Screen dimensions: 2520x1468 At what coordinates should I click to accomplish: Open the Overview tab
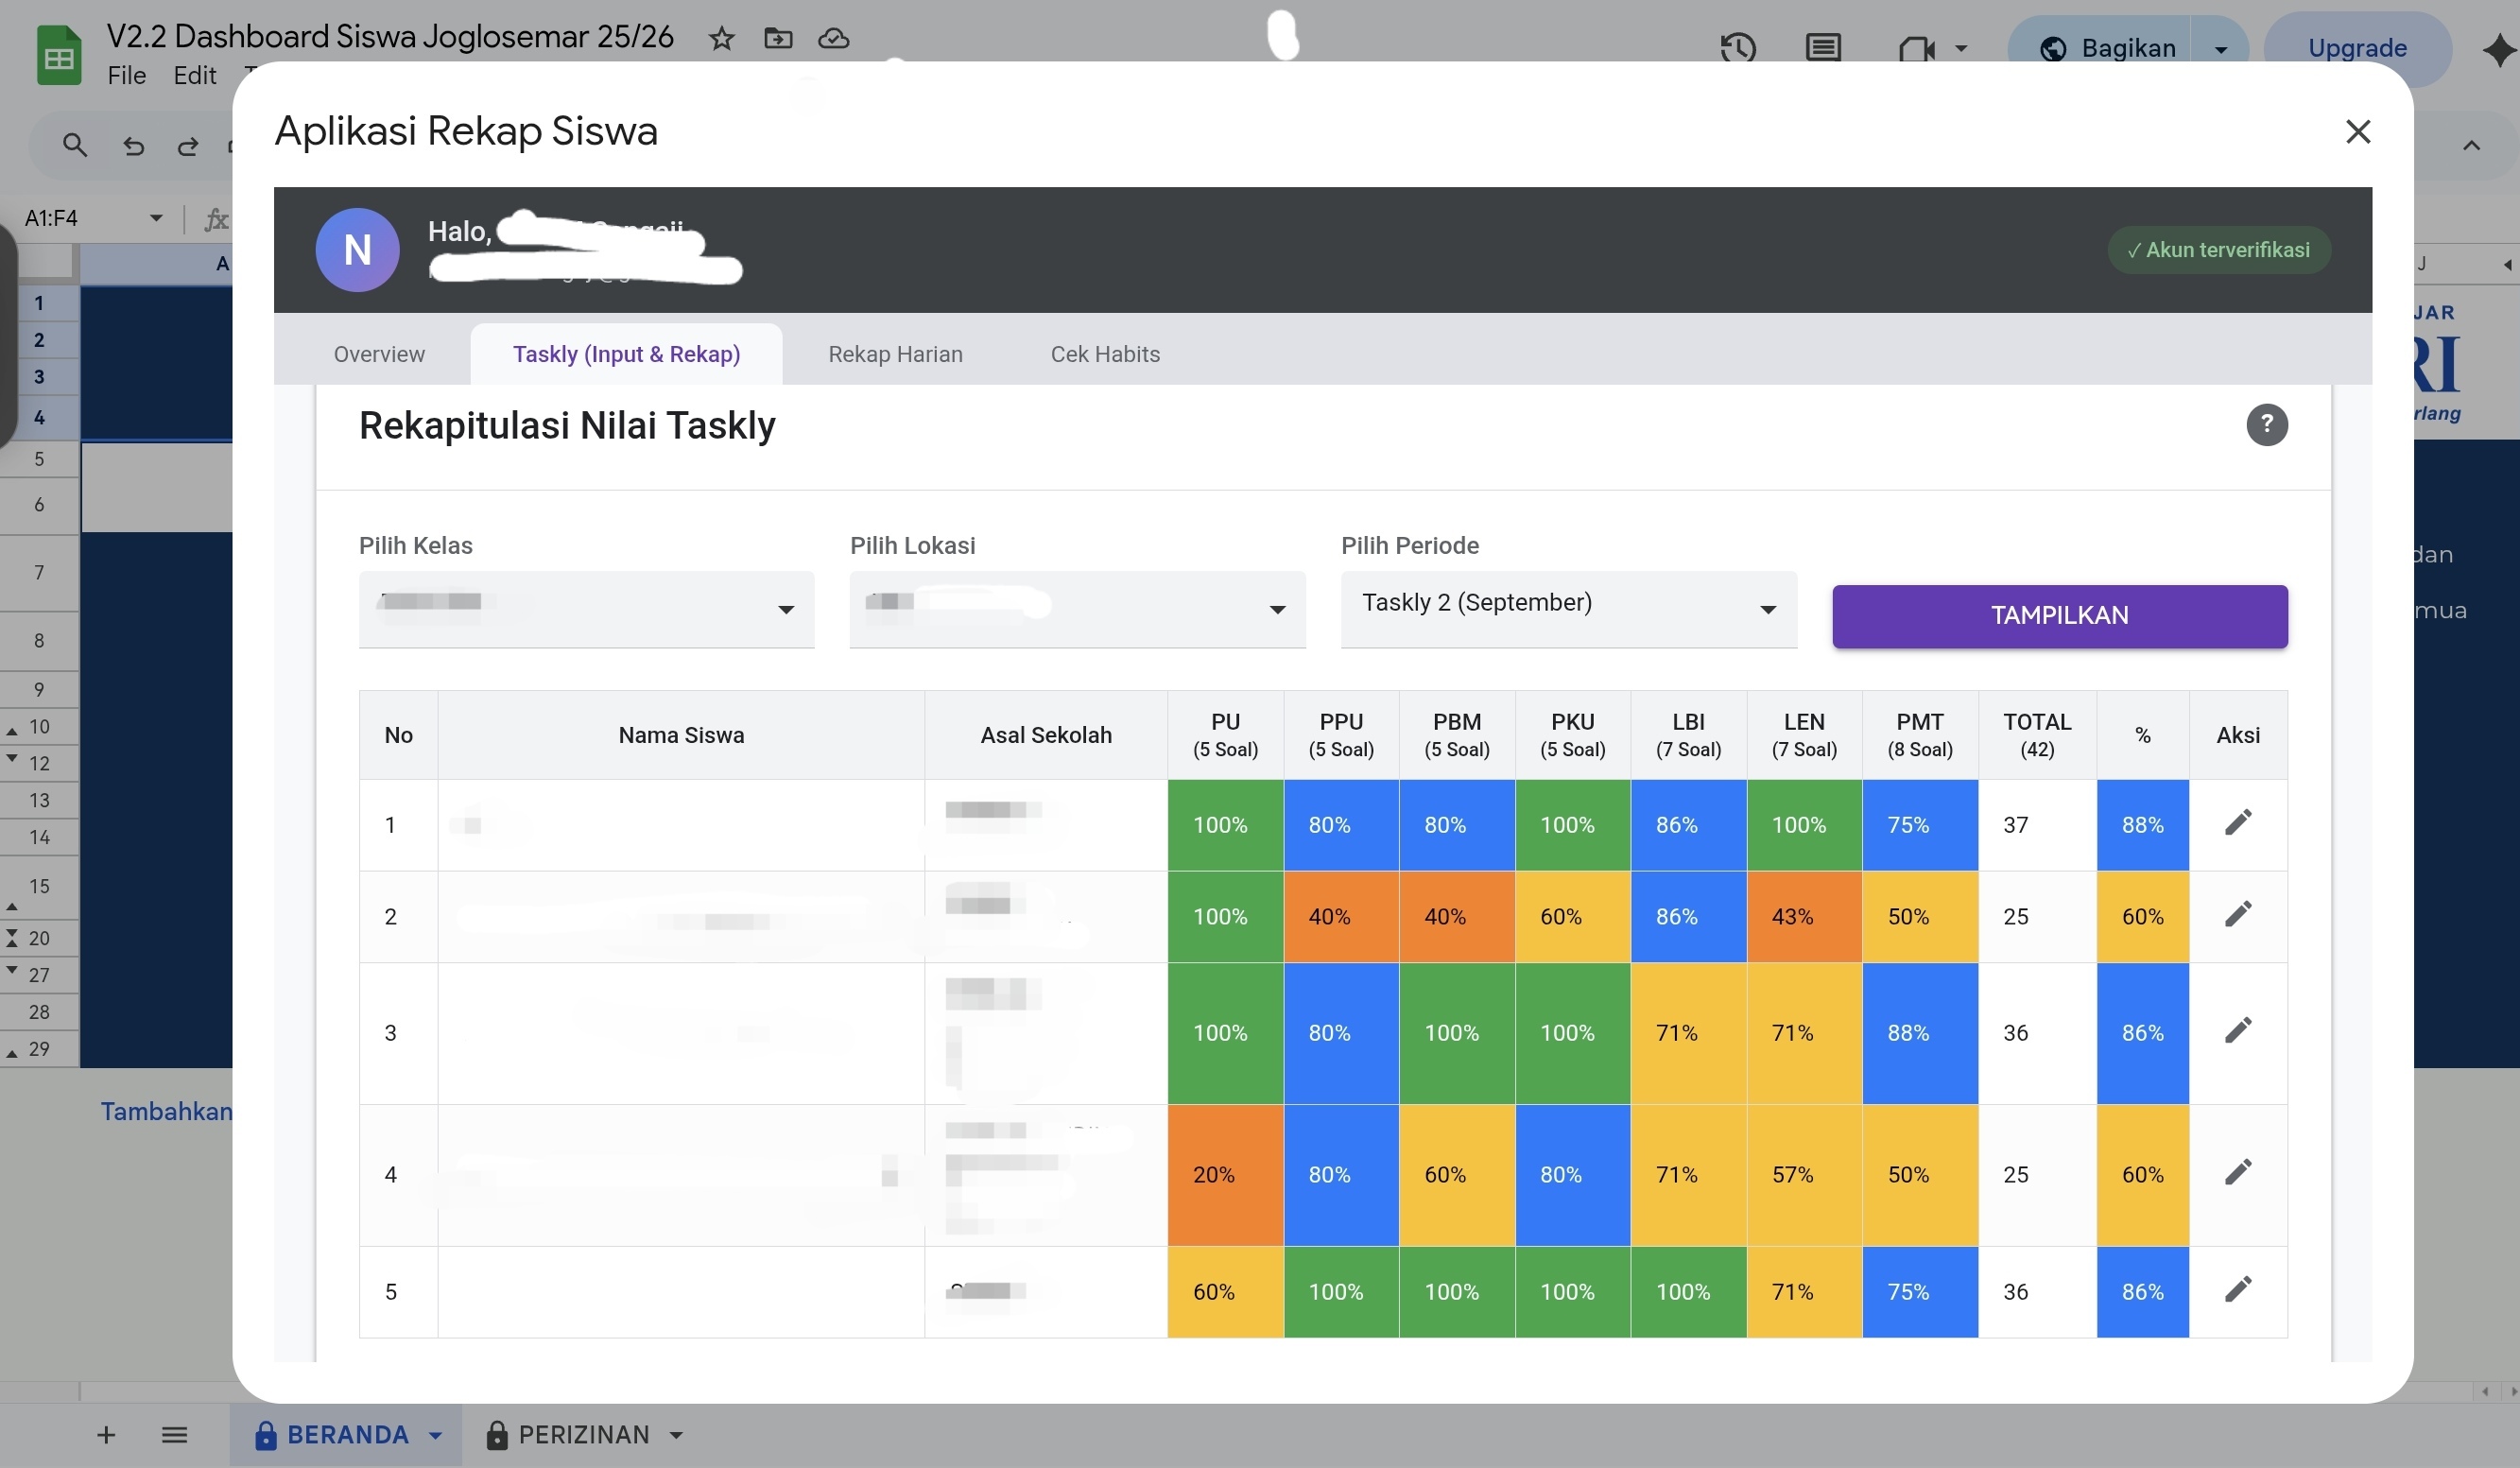coord(379,354)
